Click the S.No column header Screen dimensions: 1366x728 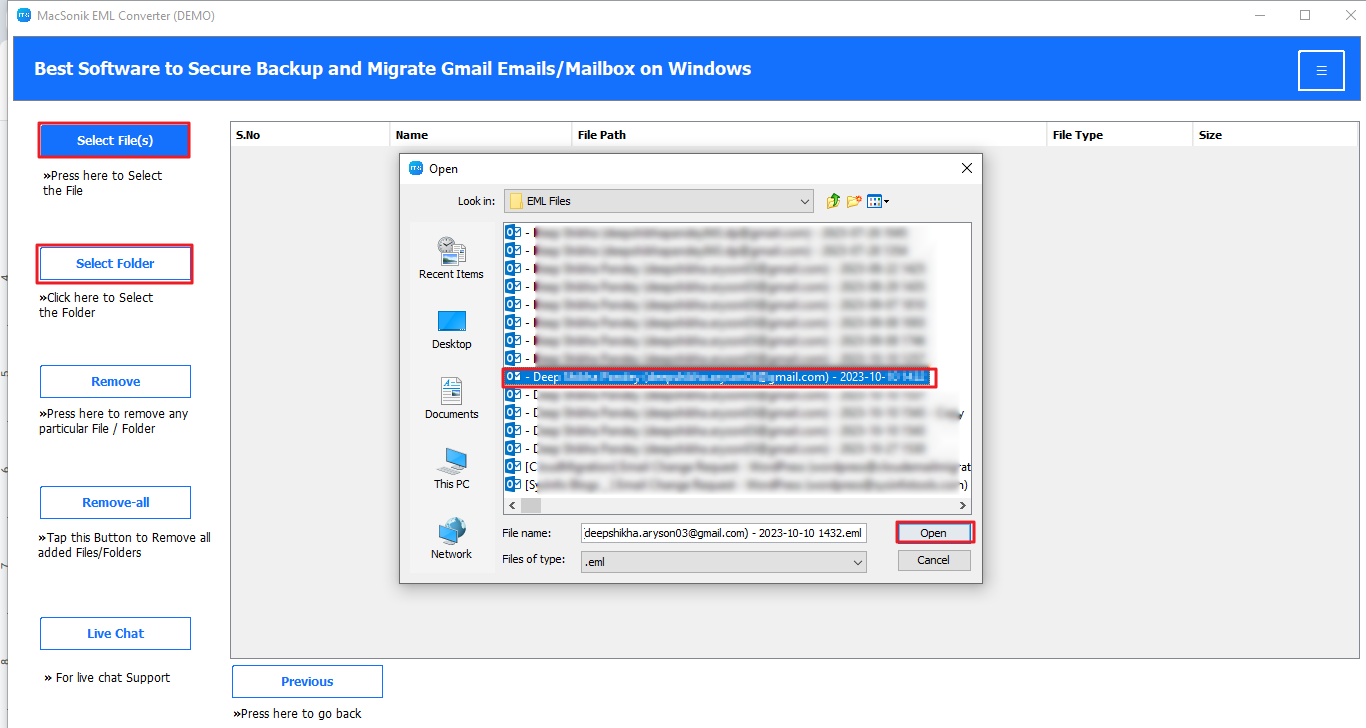(310, 135)
